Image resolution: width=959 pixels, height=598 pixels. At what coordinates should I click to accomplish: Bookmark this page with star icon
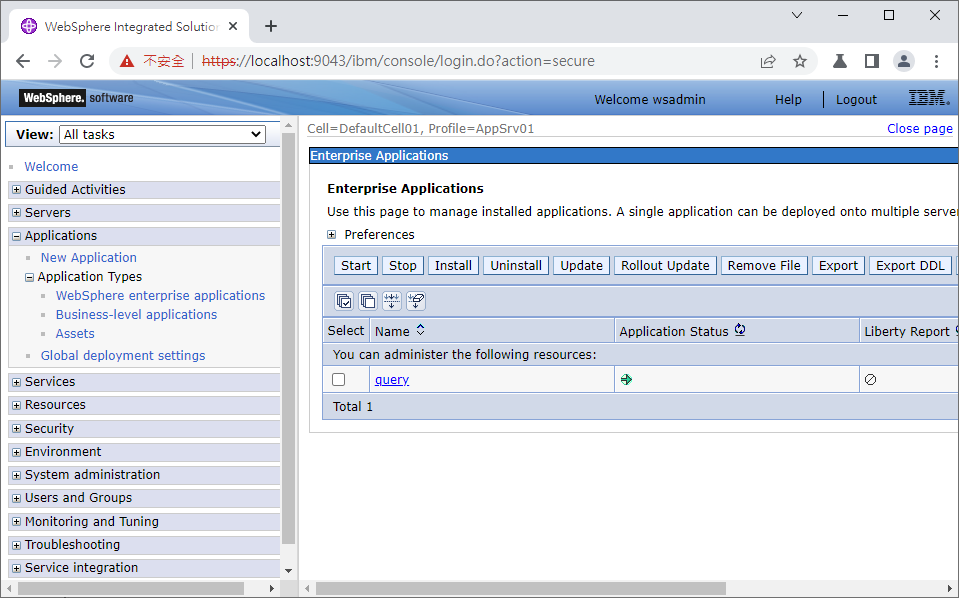click(800, 61)
